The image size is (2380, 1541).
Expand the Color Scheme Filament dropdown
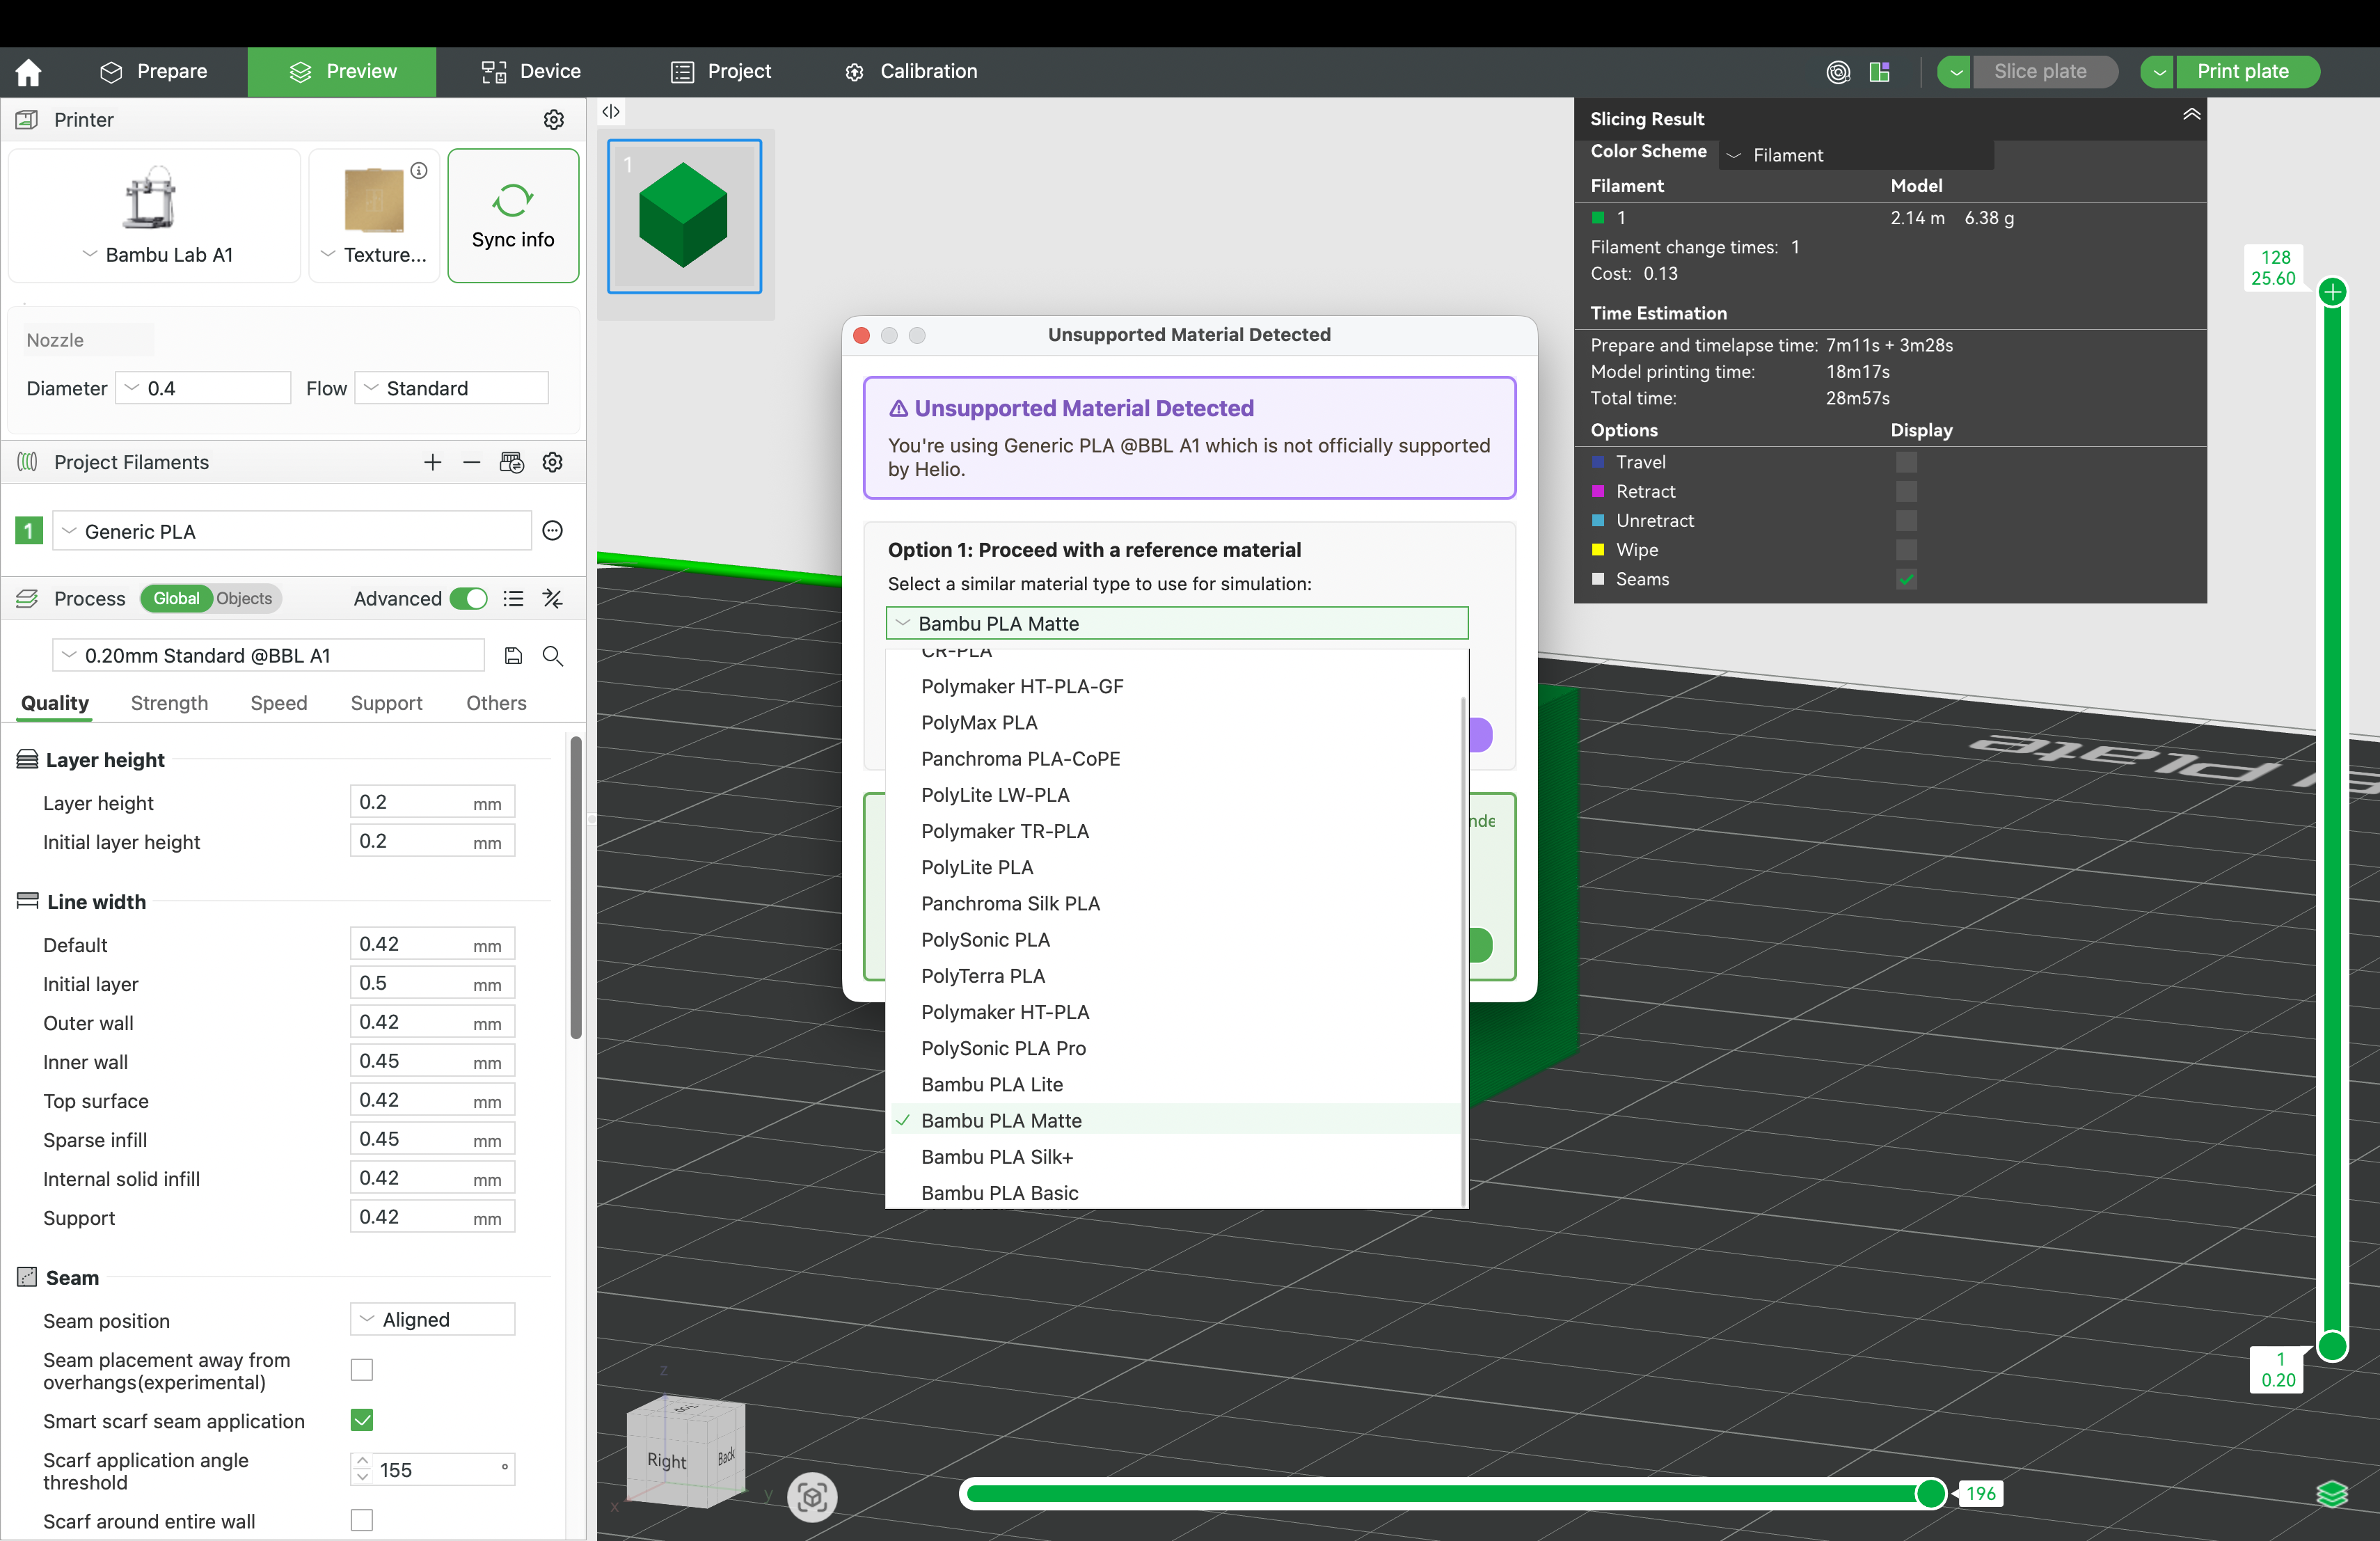pyautogui.click(x=1855, y=155)
